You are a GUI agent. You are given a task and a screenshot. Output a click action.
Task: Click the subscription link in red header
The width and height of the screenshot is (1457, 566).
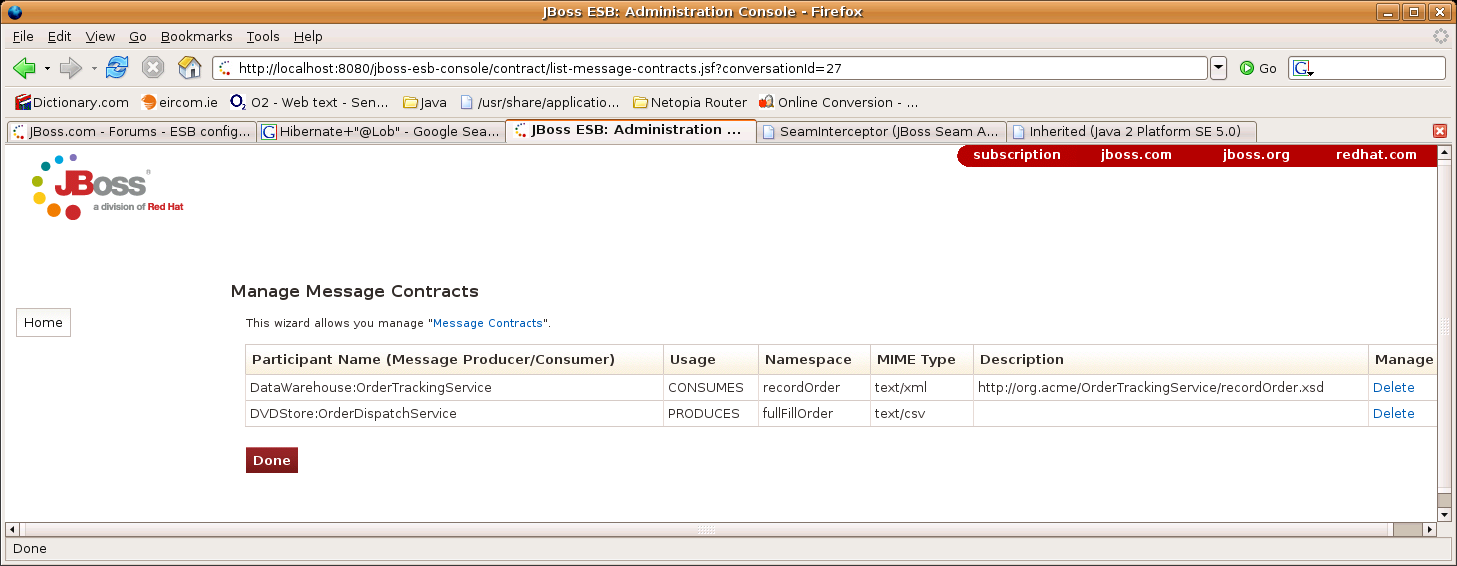pos(1017,155)
